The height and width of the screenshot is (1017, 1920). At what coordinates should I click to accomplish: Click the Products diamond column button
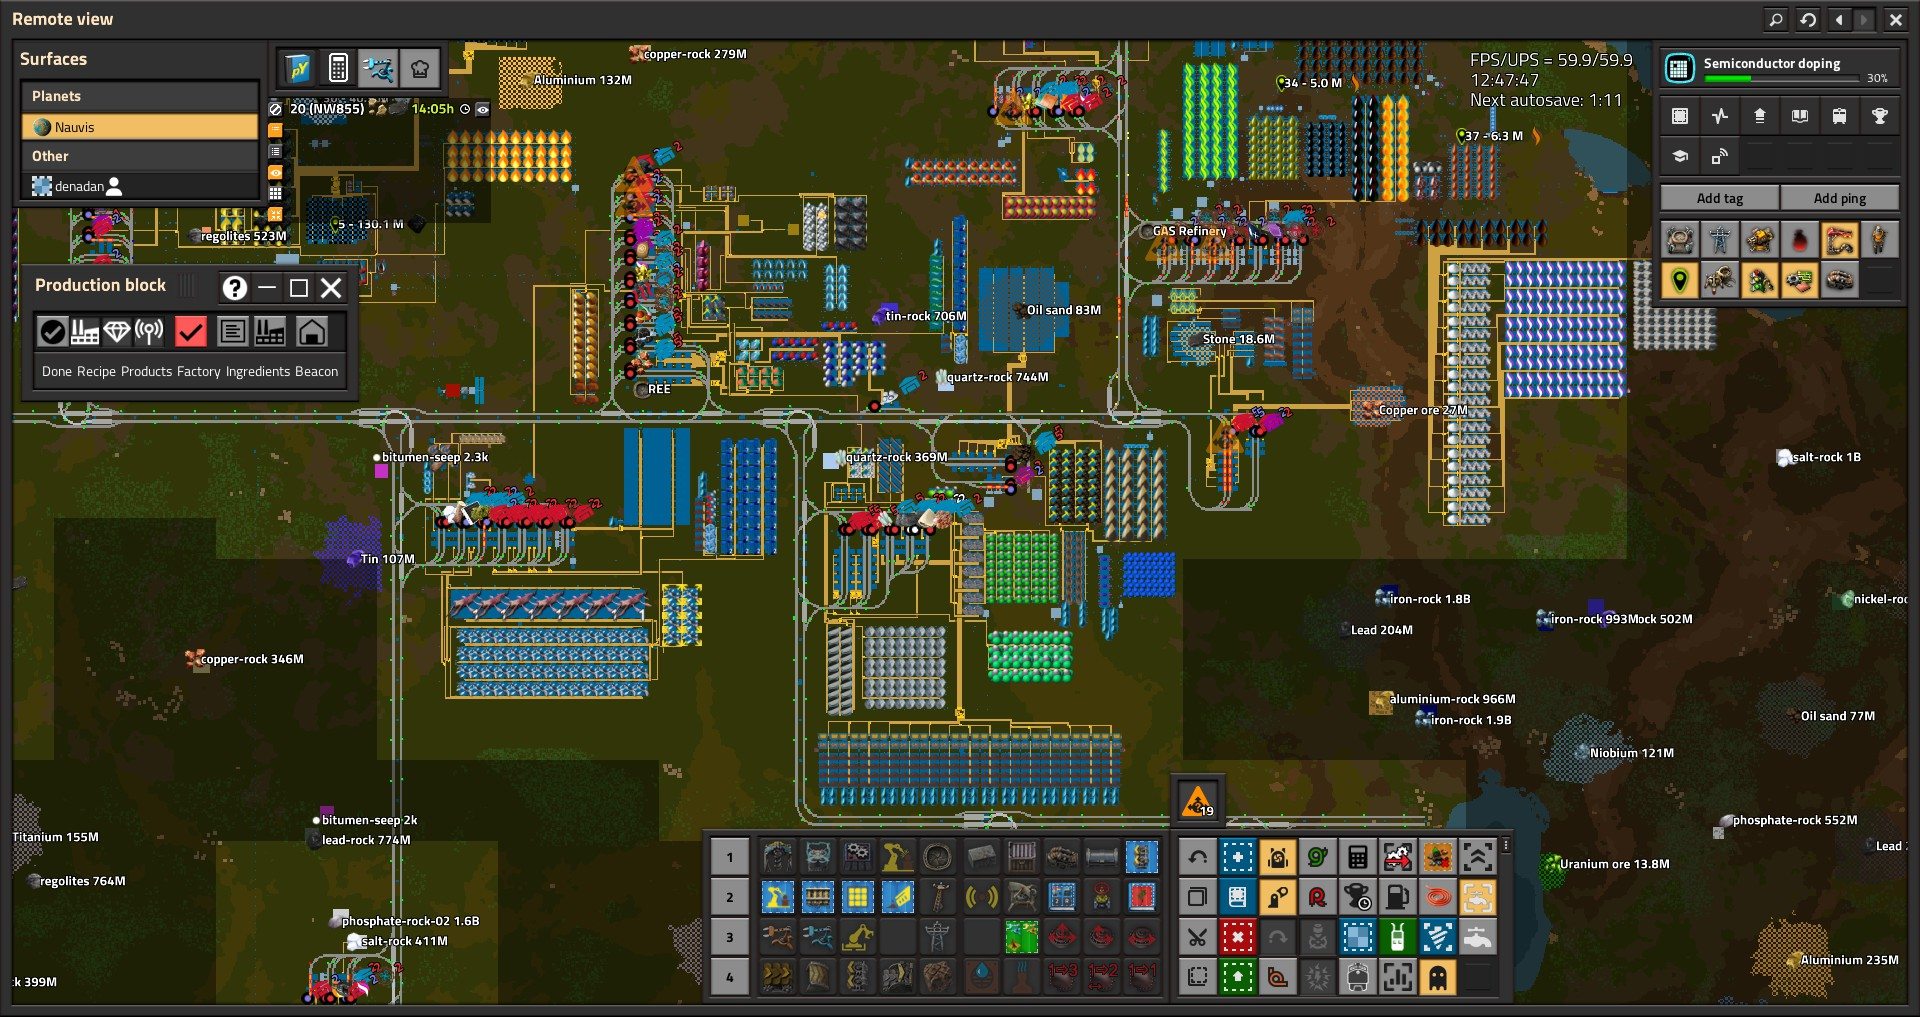(117, 331)
